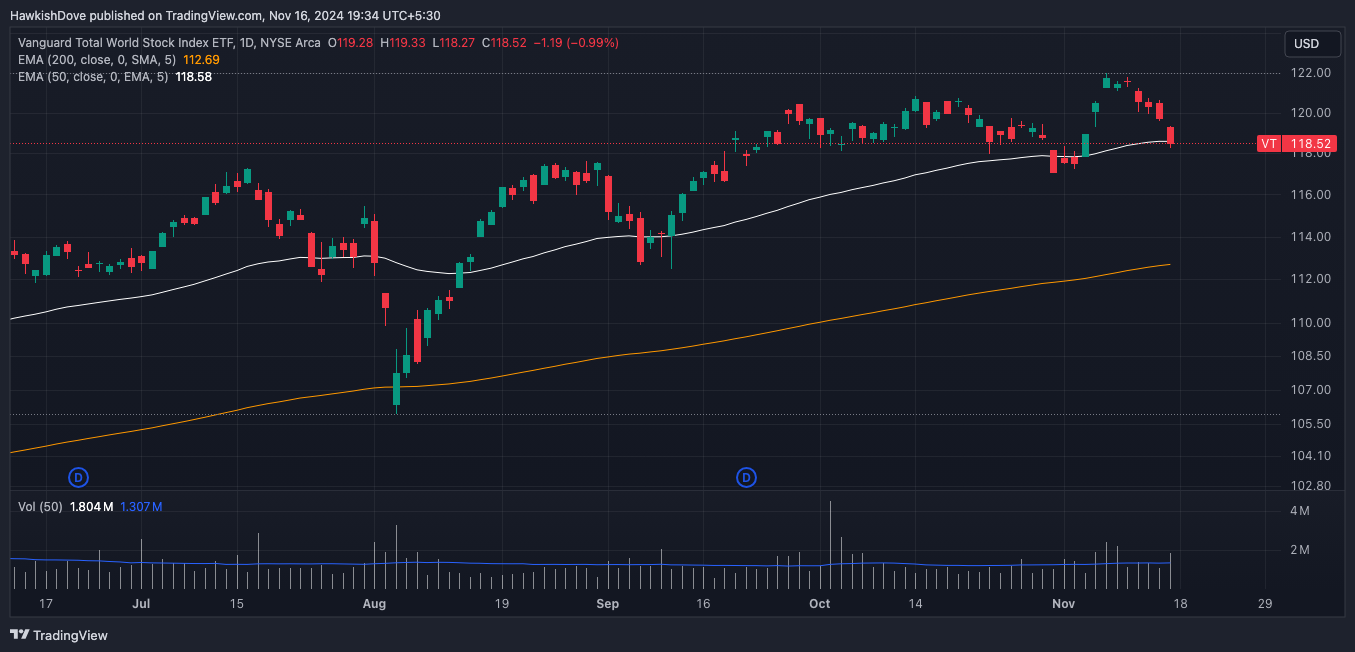Click the volume average value 1.307 M
Screen dimensions: 1355x652
tap(141, 507)
